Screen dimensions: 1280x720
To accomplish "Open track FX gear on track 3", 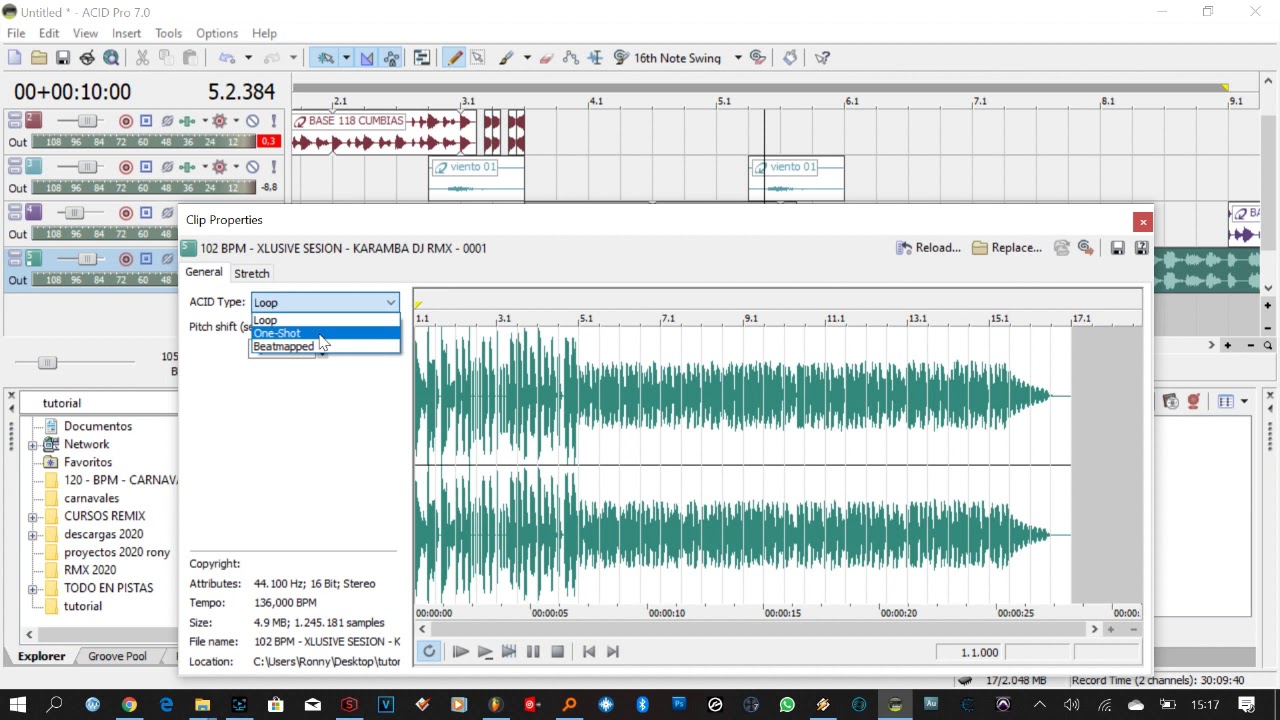I will point(219,167).
